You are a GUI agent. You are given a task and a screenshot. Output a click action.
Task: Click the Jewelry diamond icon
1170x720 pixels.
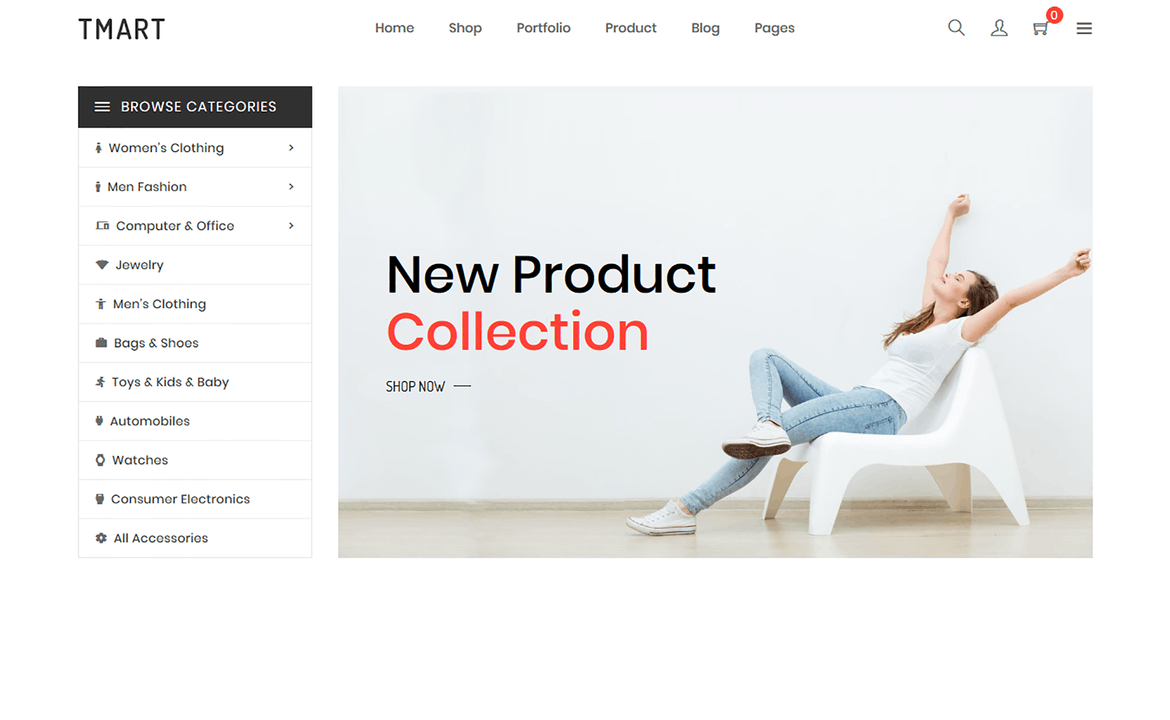click(102, 265)
